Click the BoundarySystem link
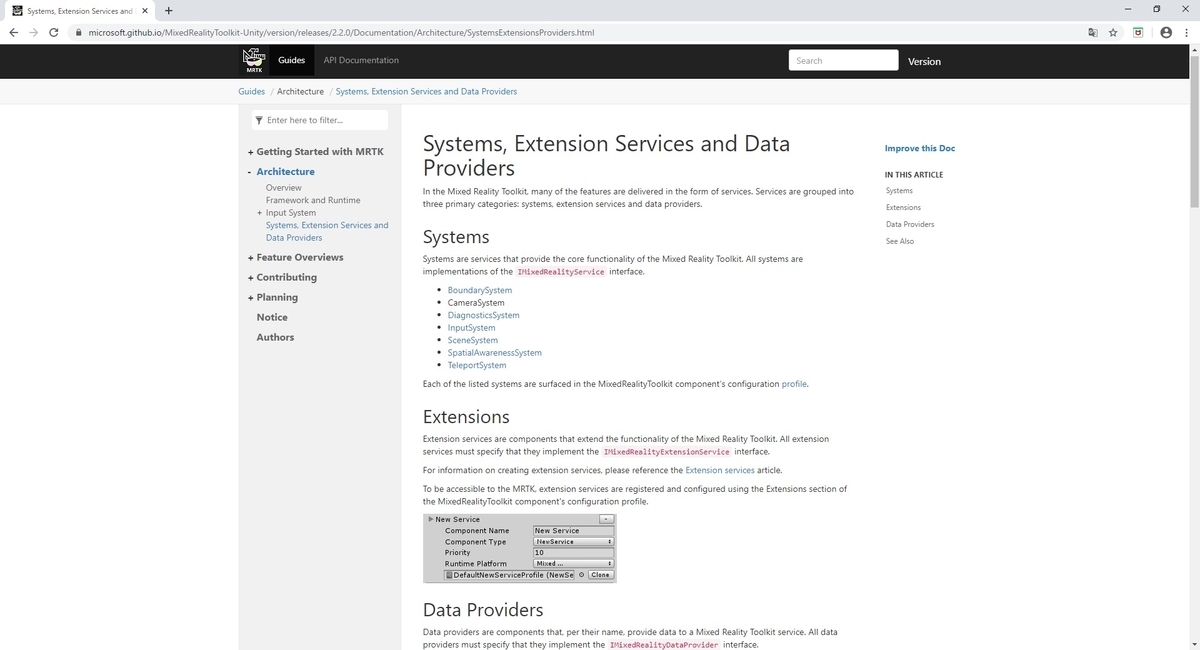This screenshot has height=650, width=1200. 480,290
